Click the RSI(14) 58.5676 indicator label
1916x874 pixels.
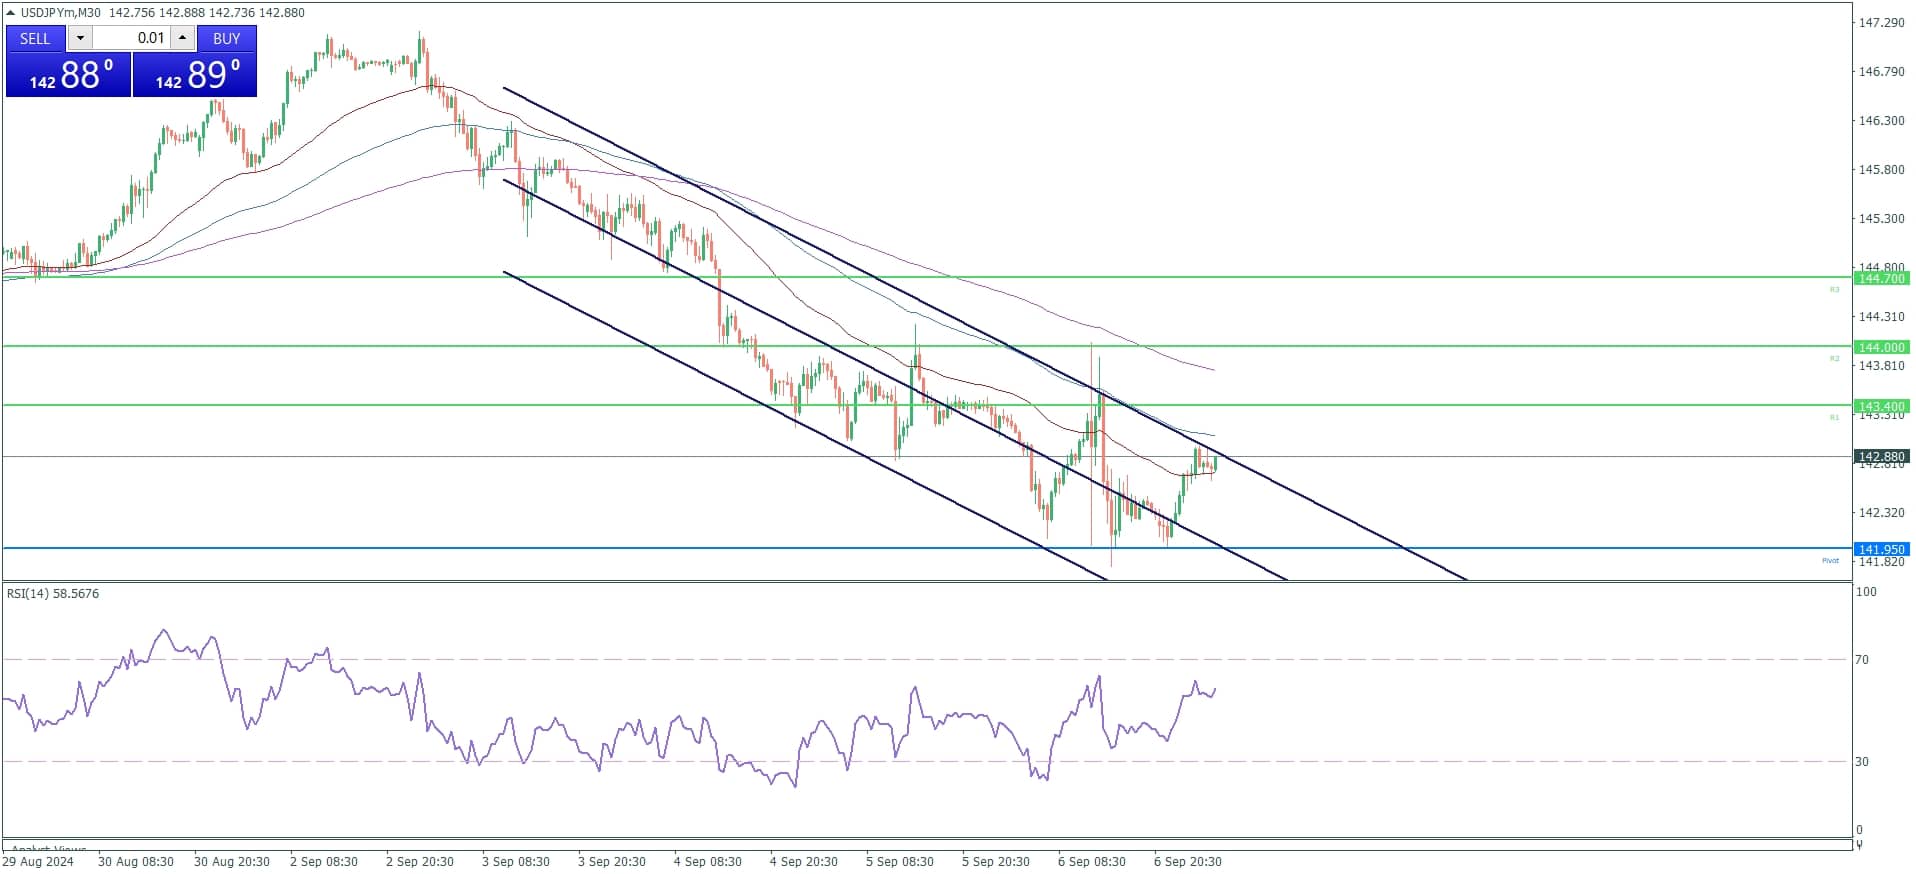53,593
